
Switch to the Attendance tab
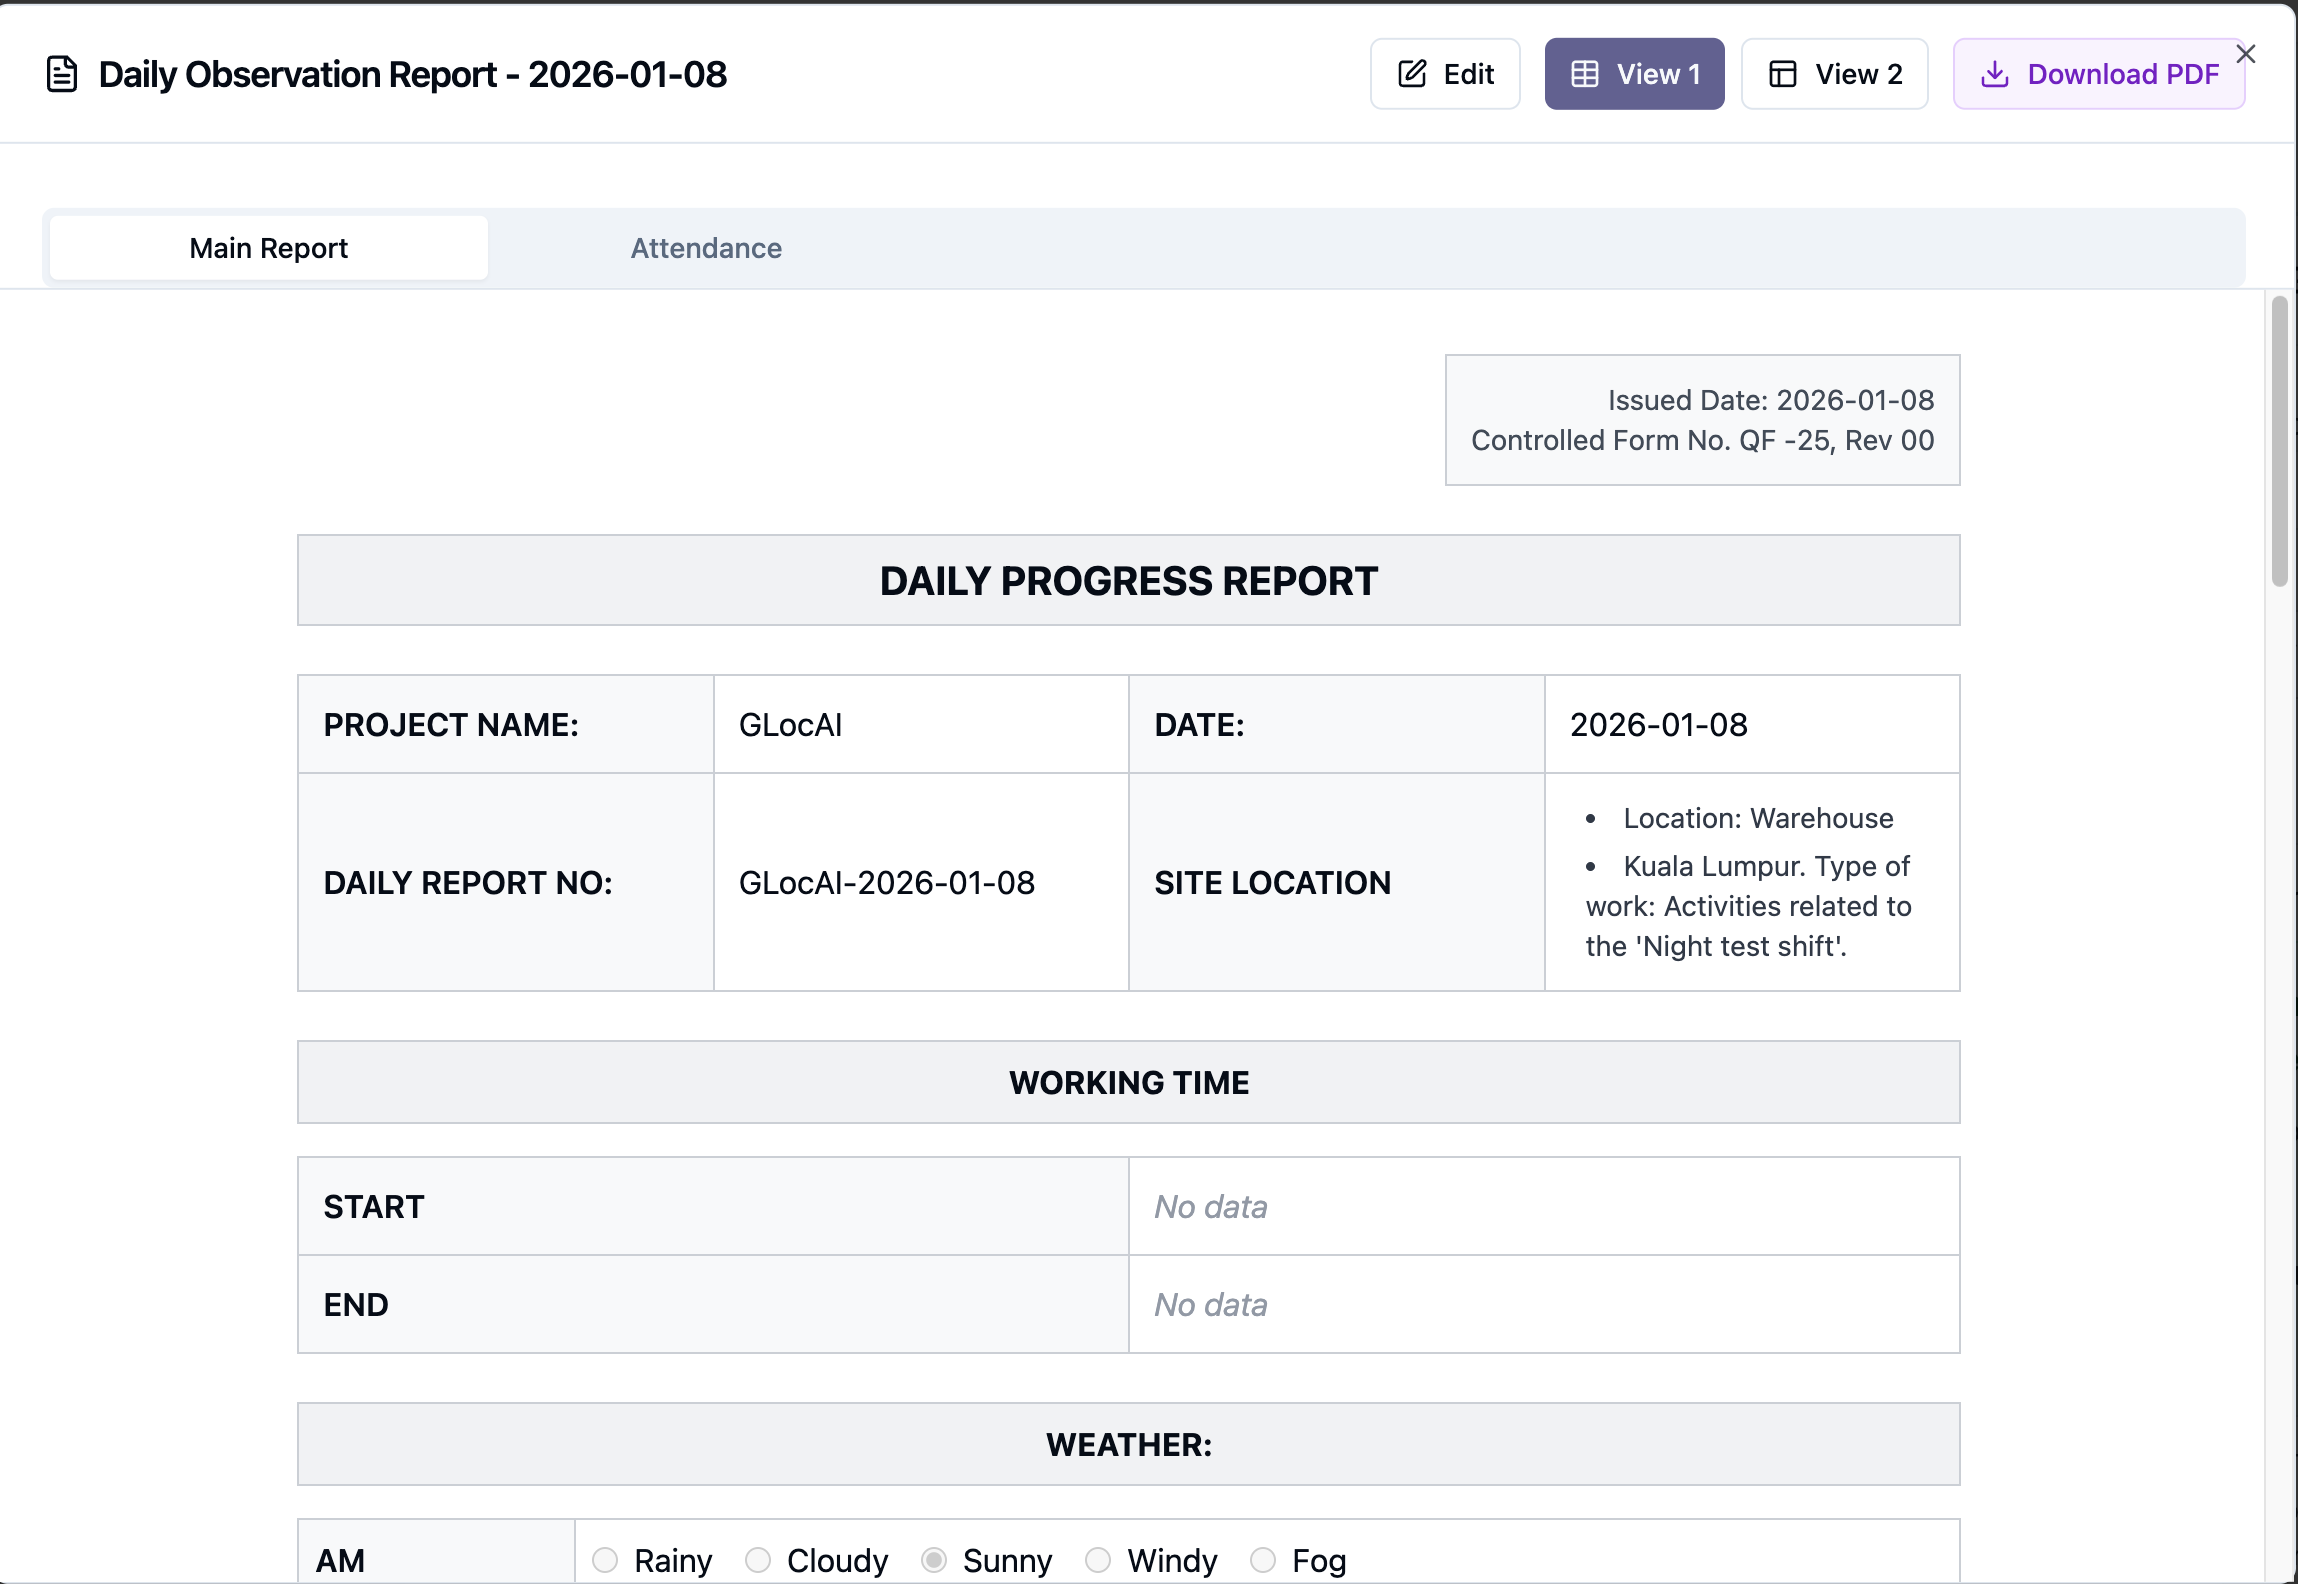click(x=706, y=248)
